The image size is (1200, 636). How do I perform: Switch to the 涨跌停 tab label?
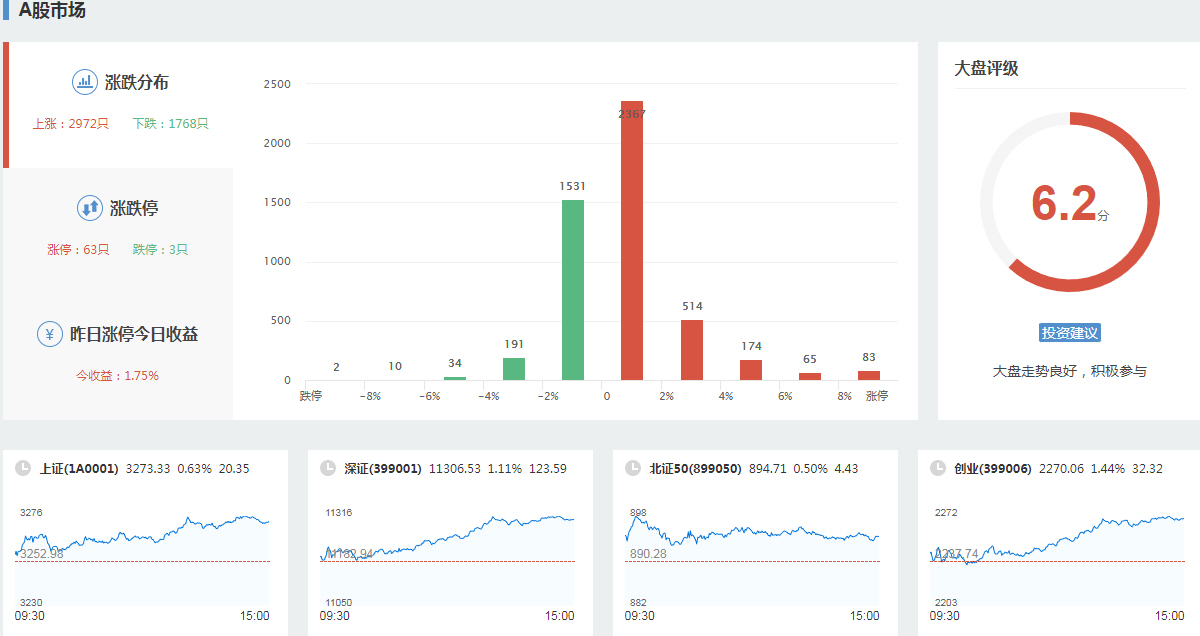134,208
